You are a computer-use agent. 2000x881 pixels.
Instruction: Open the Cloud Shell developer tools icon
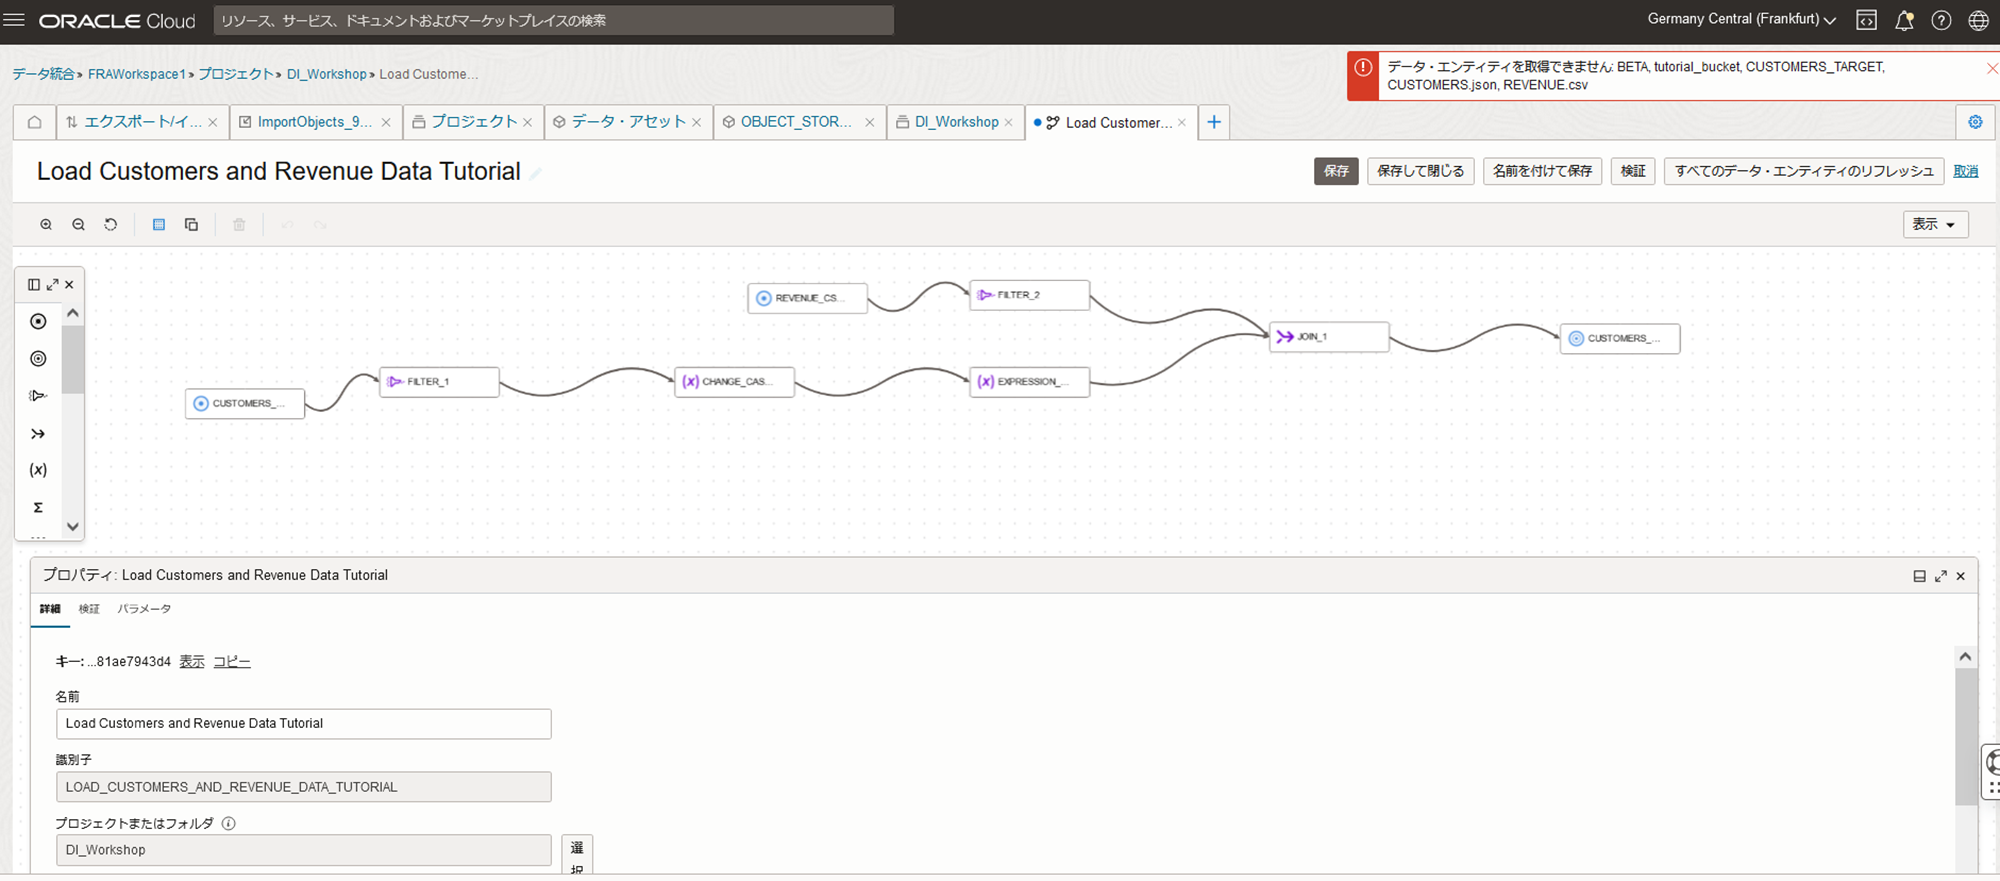1866,20
